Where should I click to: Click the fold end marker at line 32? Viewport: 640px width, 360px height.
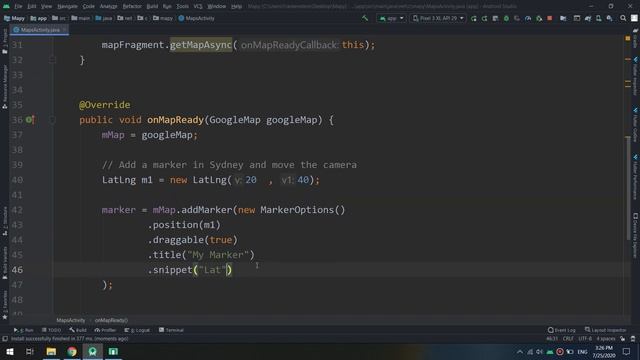tap(52, 60)
